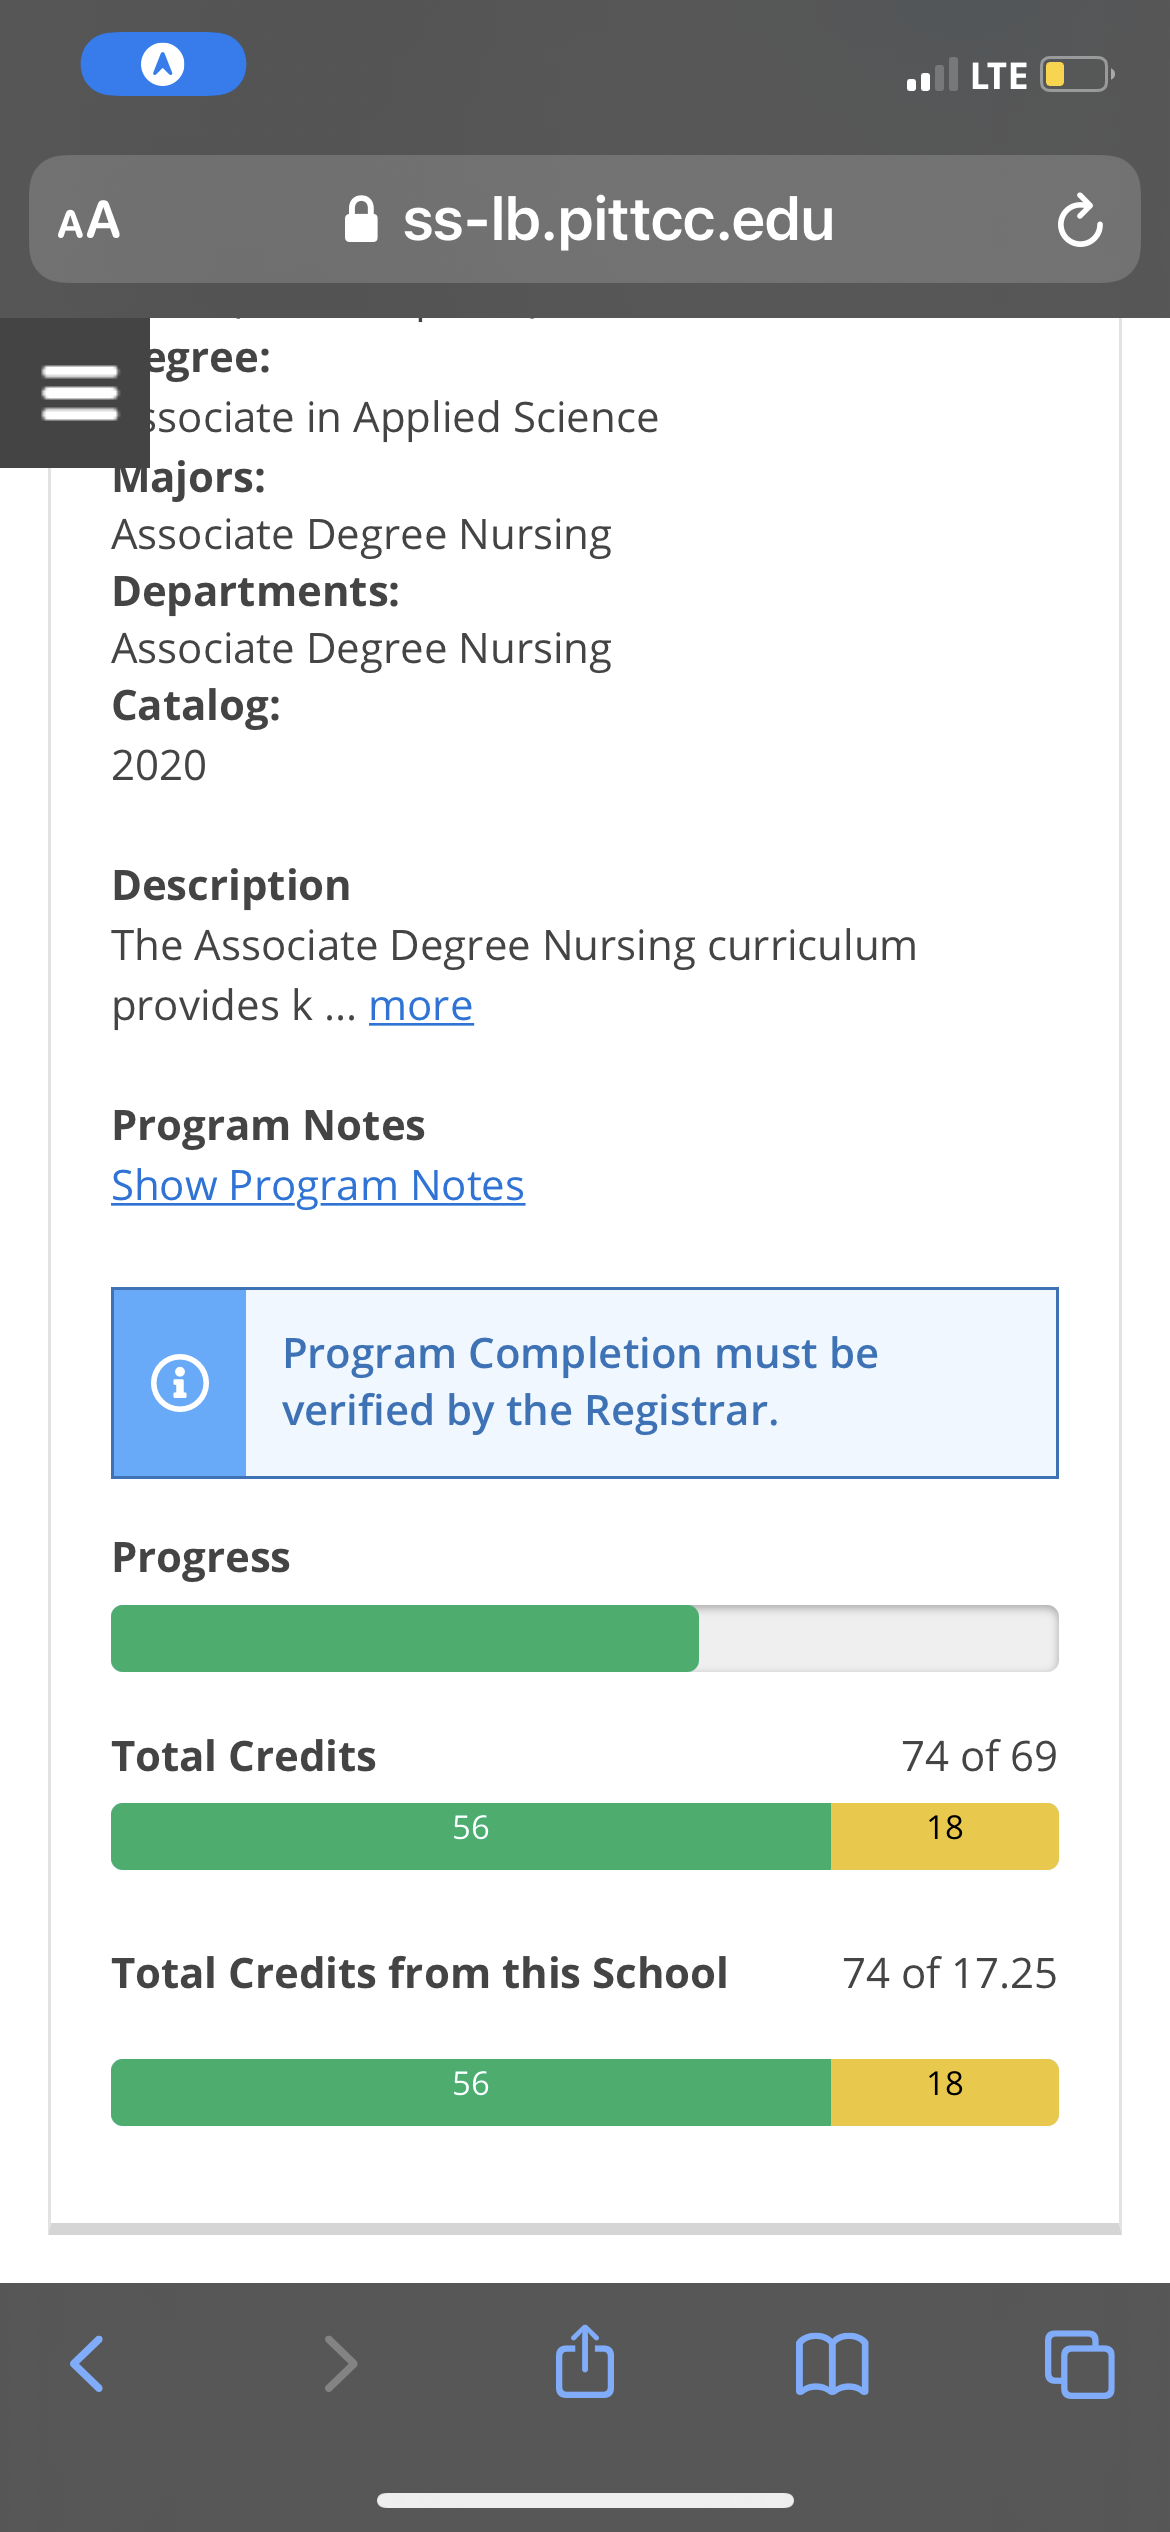Screen dimensions: 1170x2532
Task: Expand description with the more link
Action: pyautogui.click(x=421, y=1006)
